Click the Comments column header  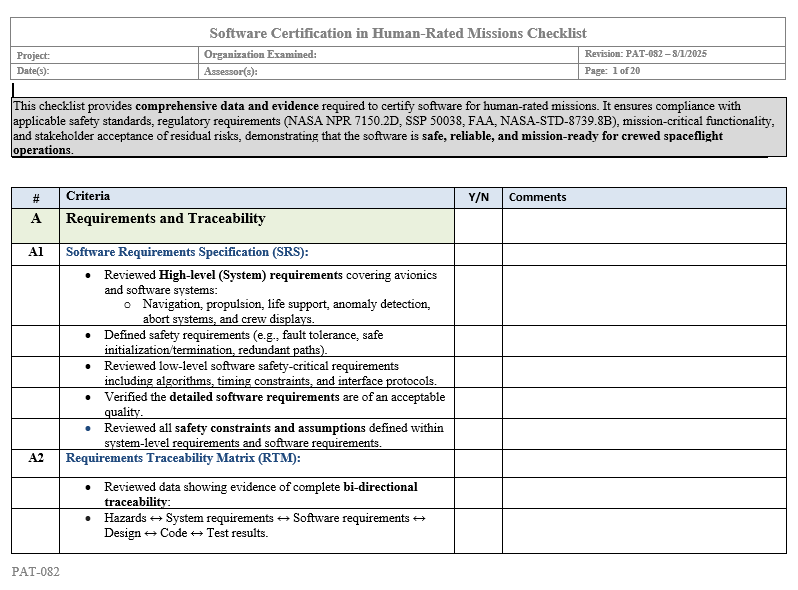point(538,198)
